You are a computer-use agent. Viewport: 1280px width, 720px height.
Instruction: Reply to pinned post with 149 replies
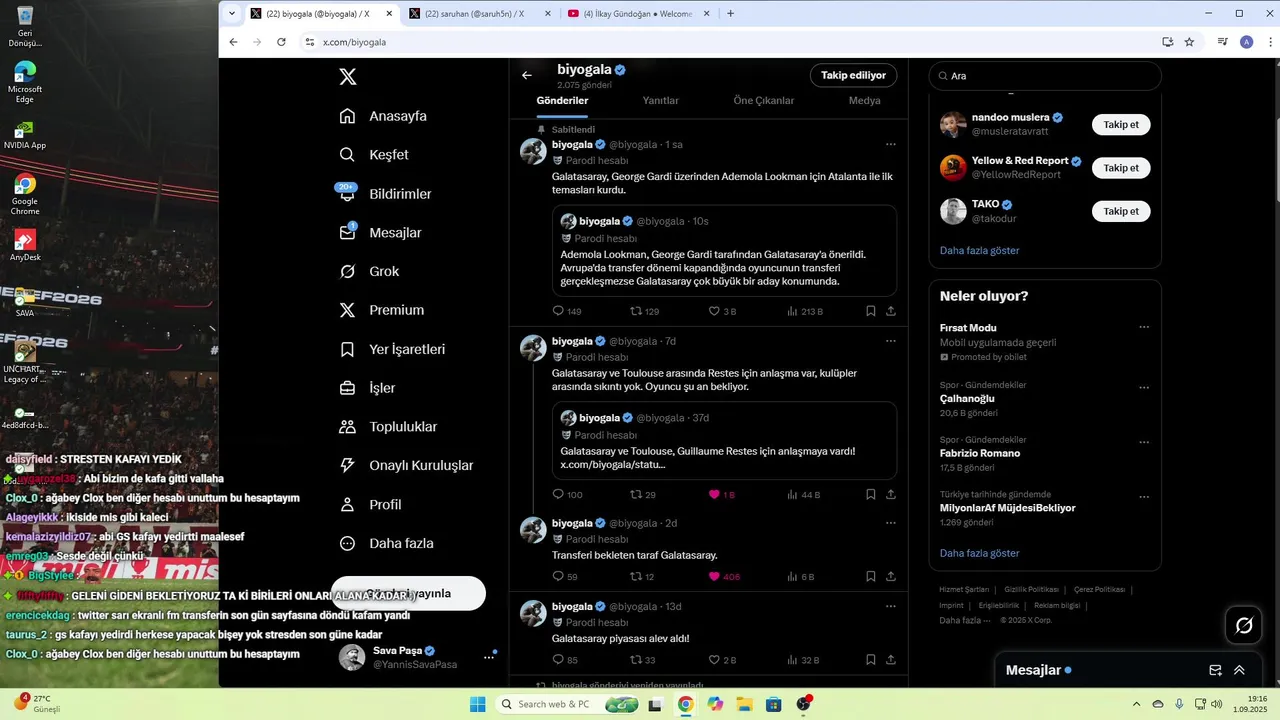[566, 311]
